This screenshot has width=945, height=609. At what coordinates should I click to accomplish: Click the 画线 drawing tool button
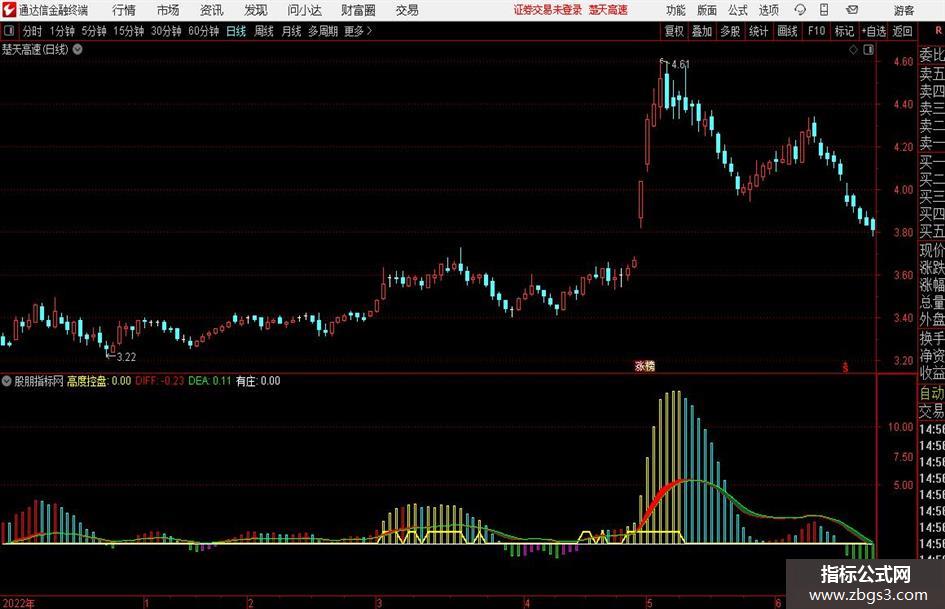click(x=787, y=31)
